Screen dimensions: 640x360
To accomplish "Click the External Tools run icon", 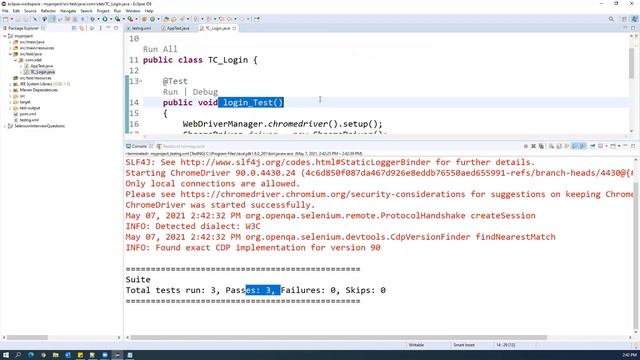I will pyautogui.click(x=130, y=19).
